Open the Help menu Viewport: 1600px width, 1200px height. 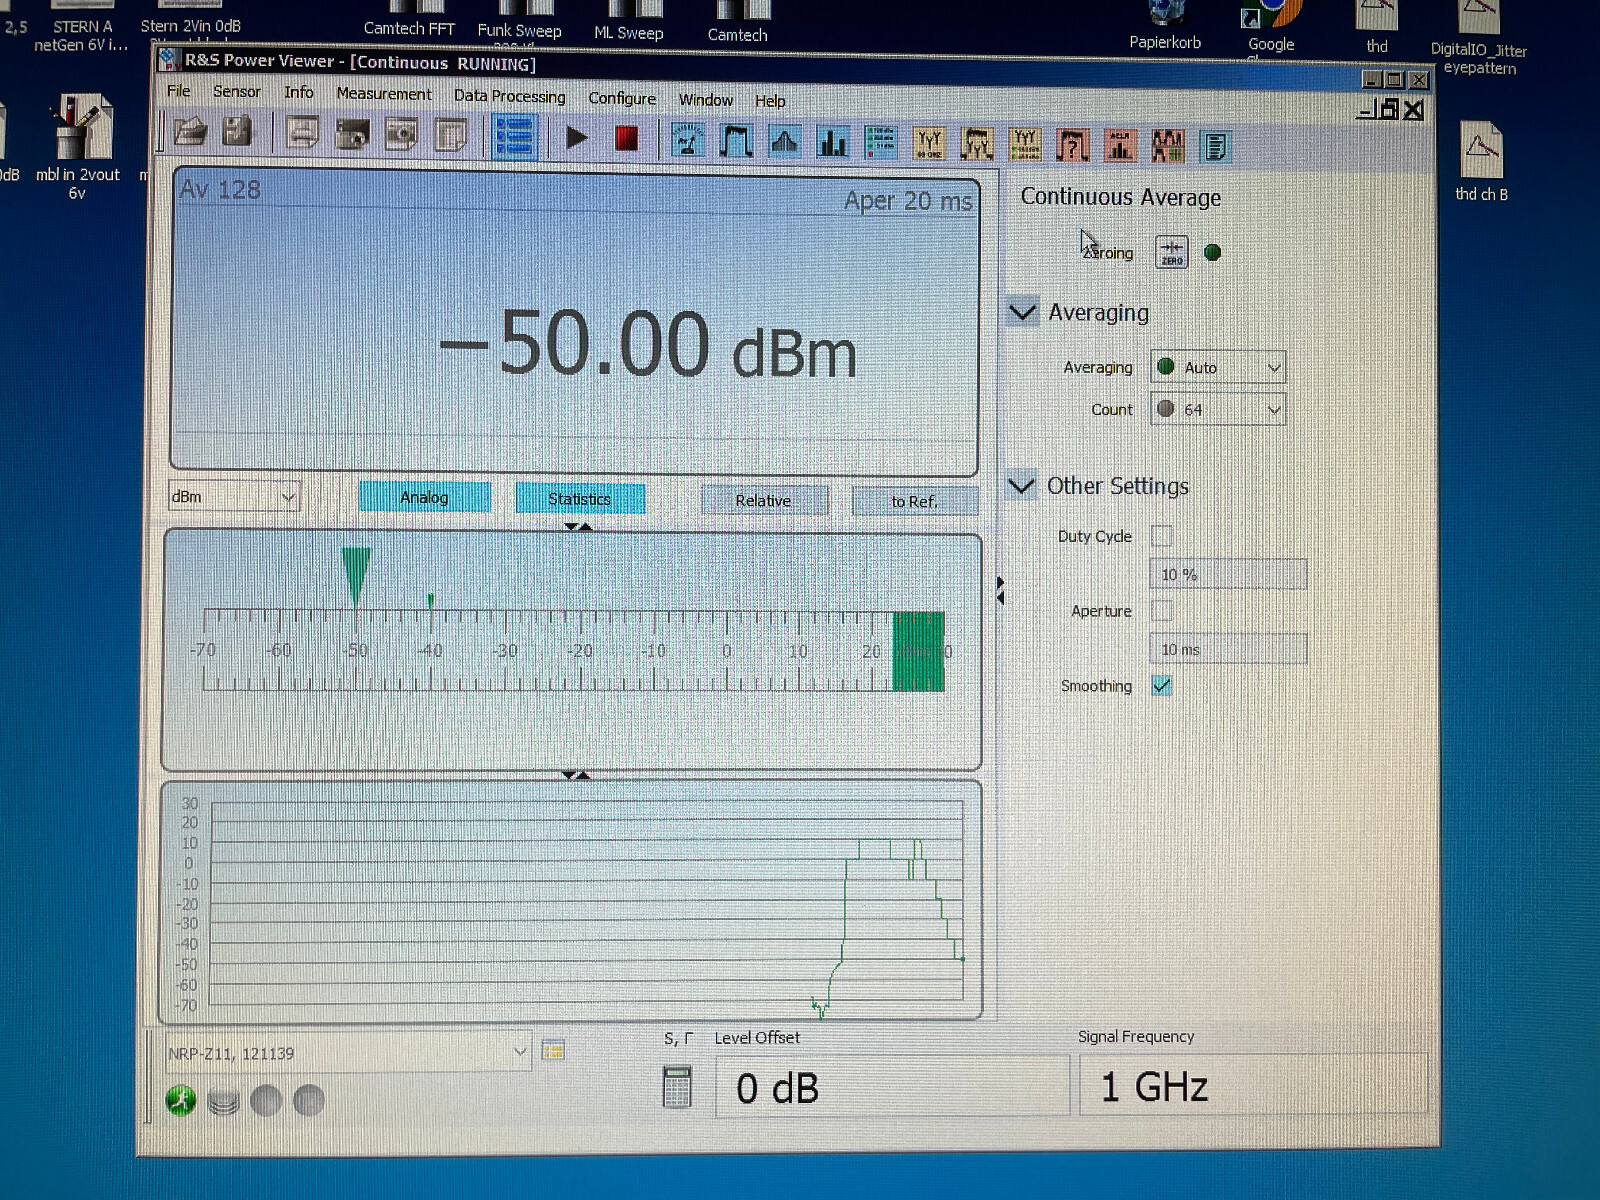770,100
